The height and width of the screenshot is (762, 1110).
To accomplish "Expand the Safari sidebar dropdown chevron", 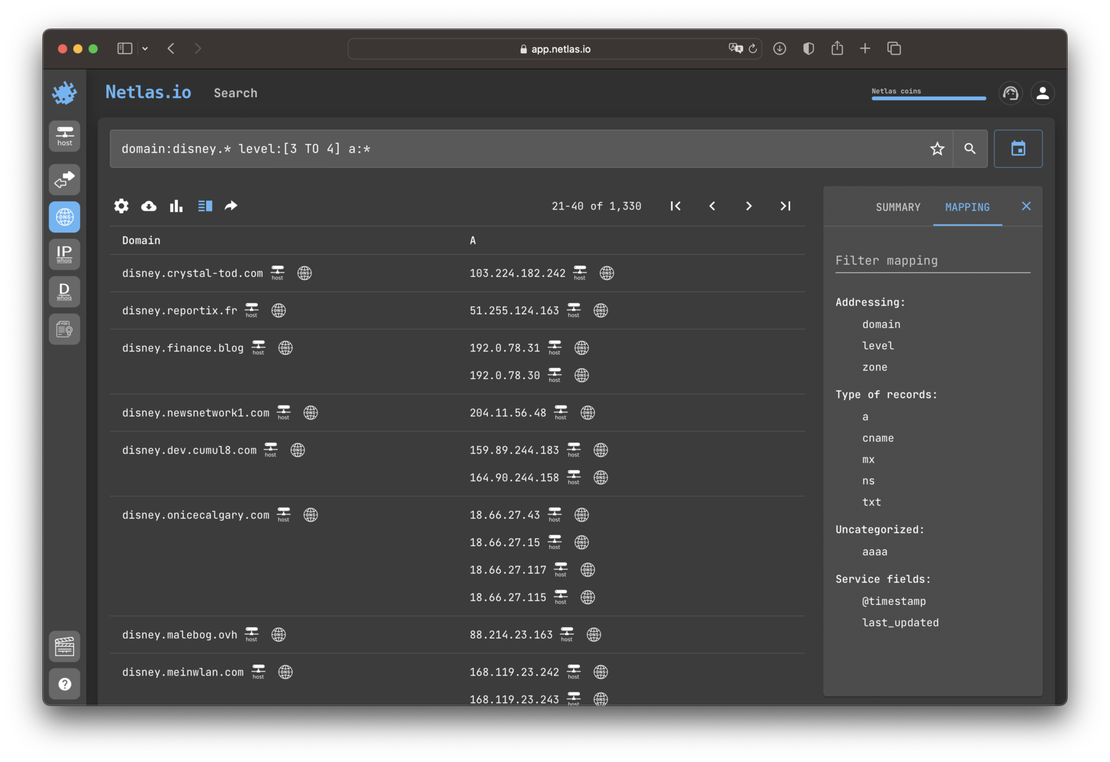I will 145,49.
